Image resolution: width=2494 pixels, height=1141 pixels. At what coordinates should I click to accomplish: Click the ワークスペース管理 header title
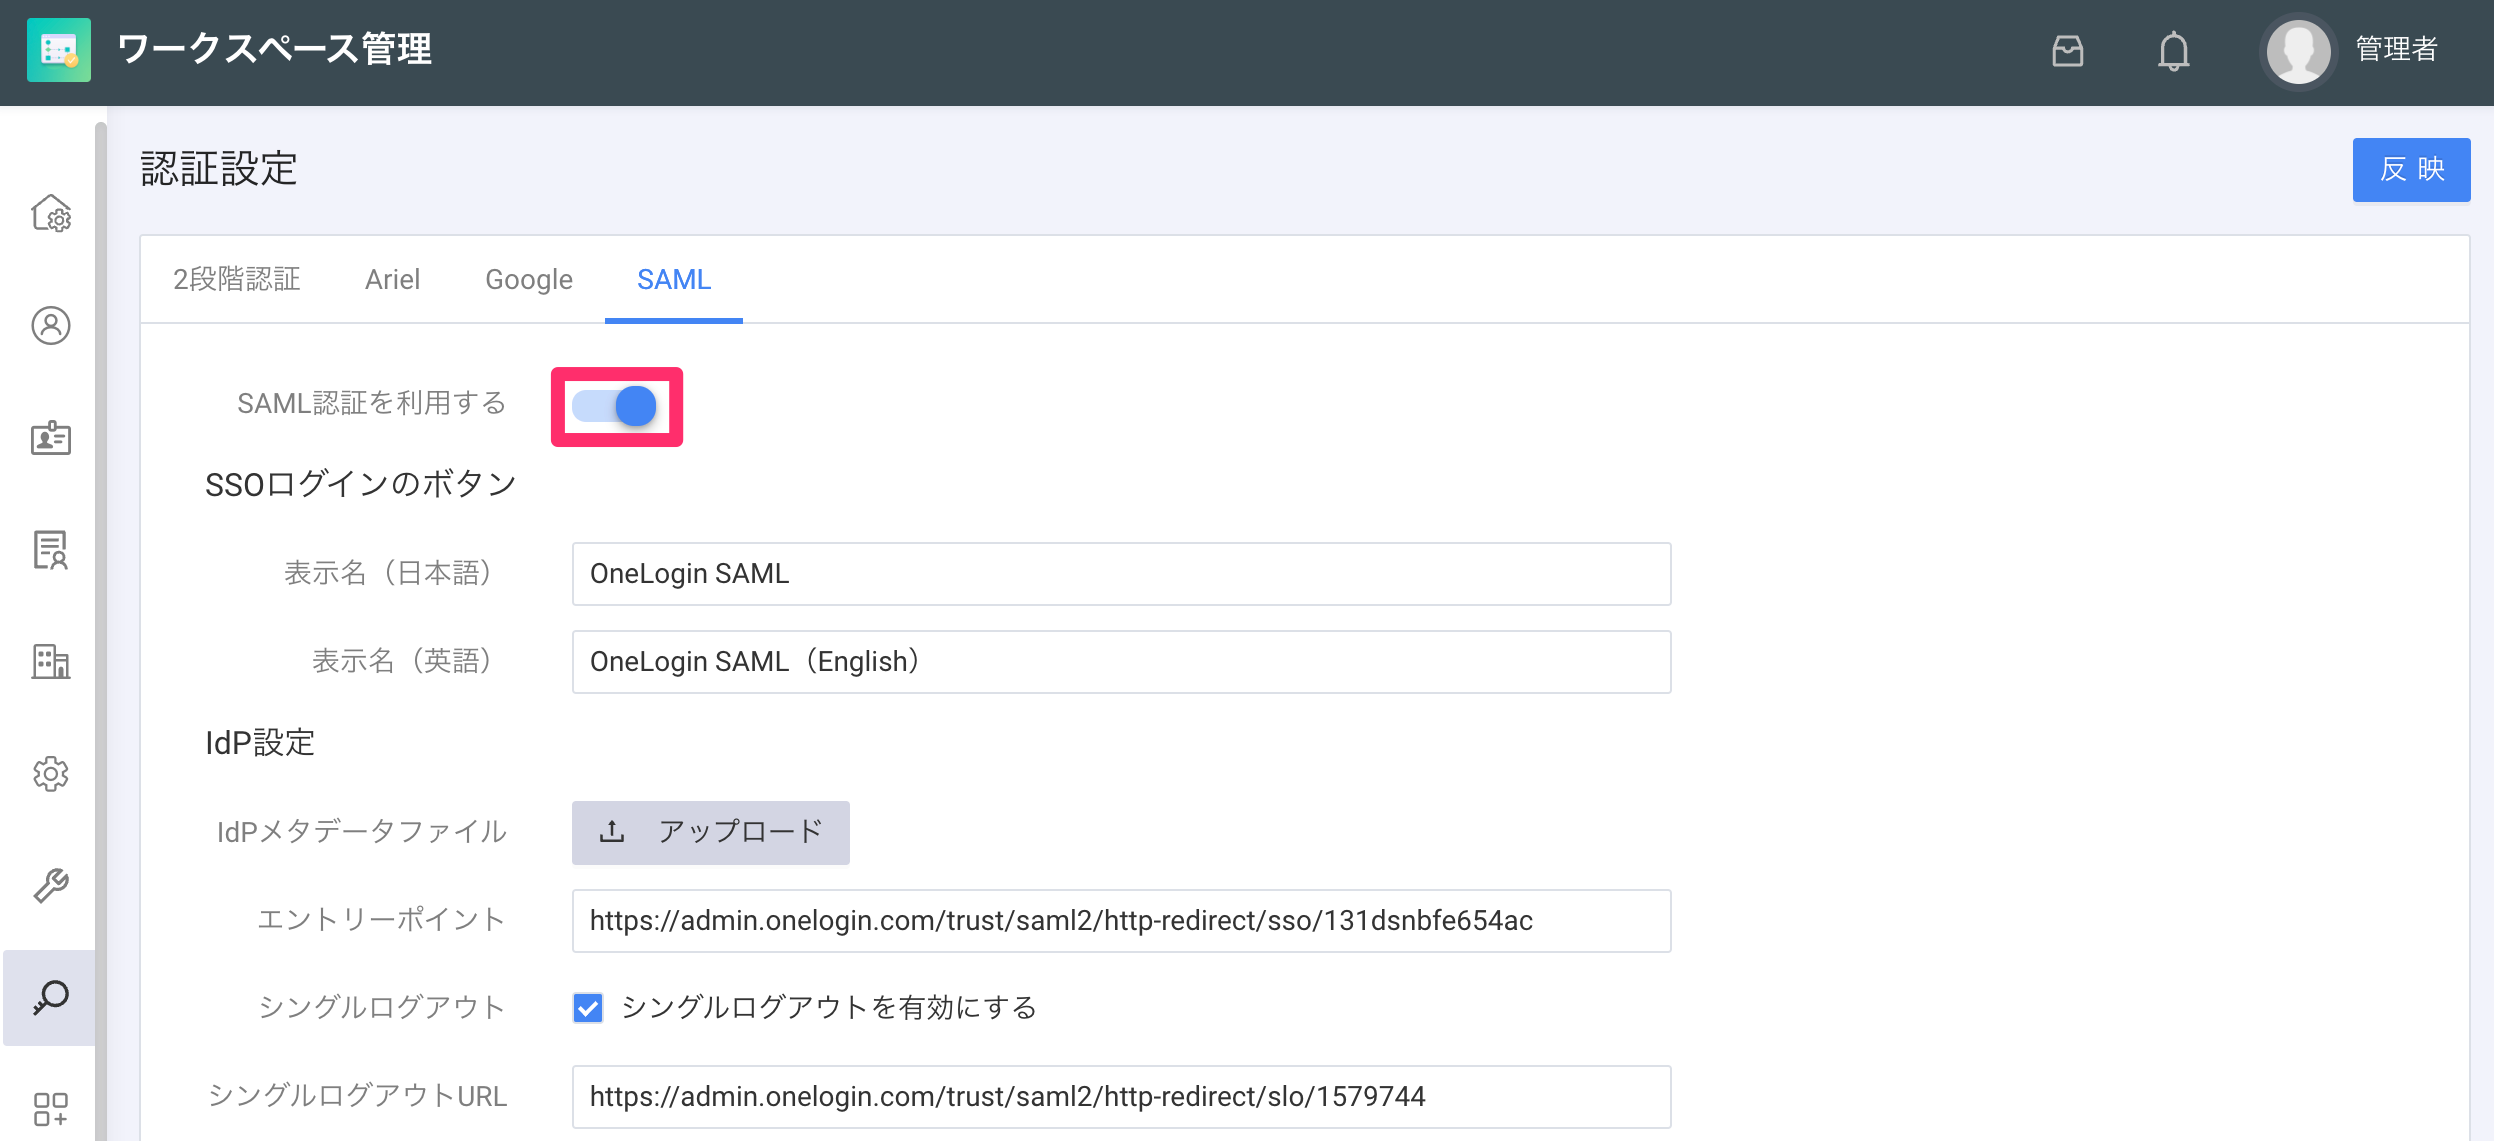point(274,49)
